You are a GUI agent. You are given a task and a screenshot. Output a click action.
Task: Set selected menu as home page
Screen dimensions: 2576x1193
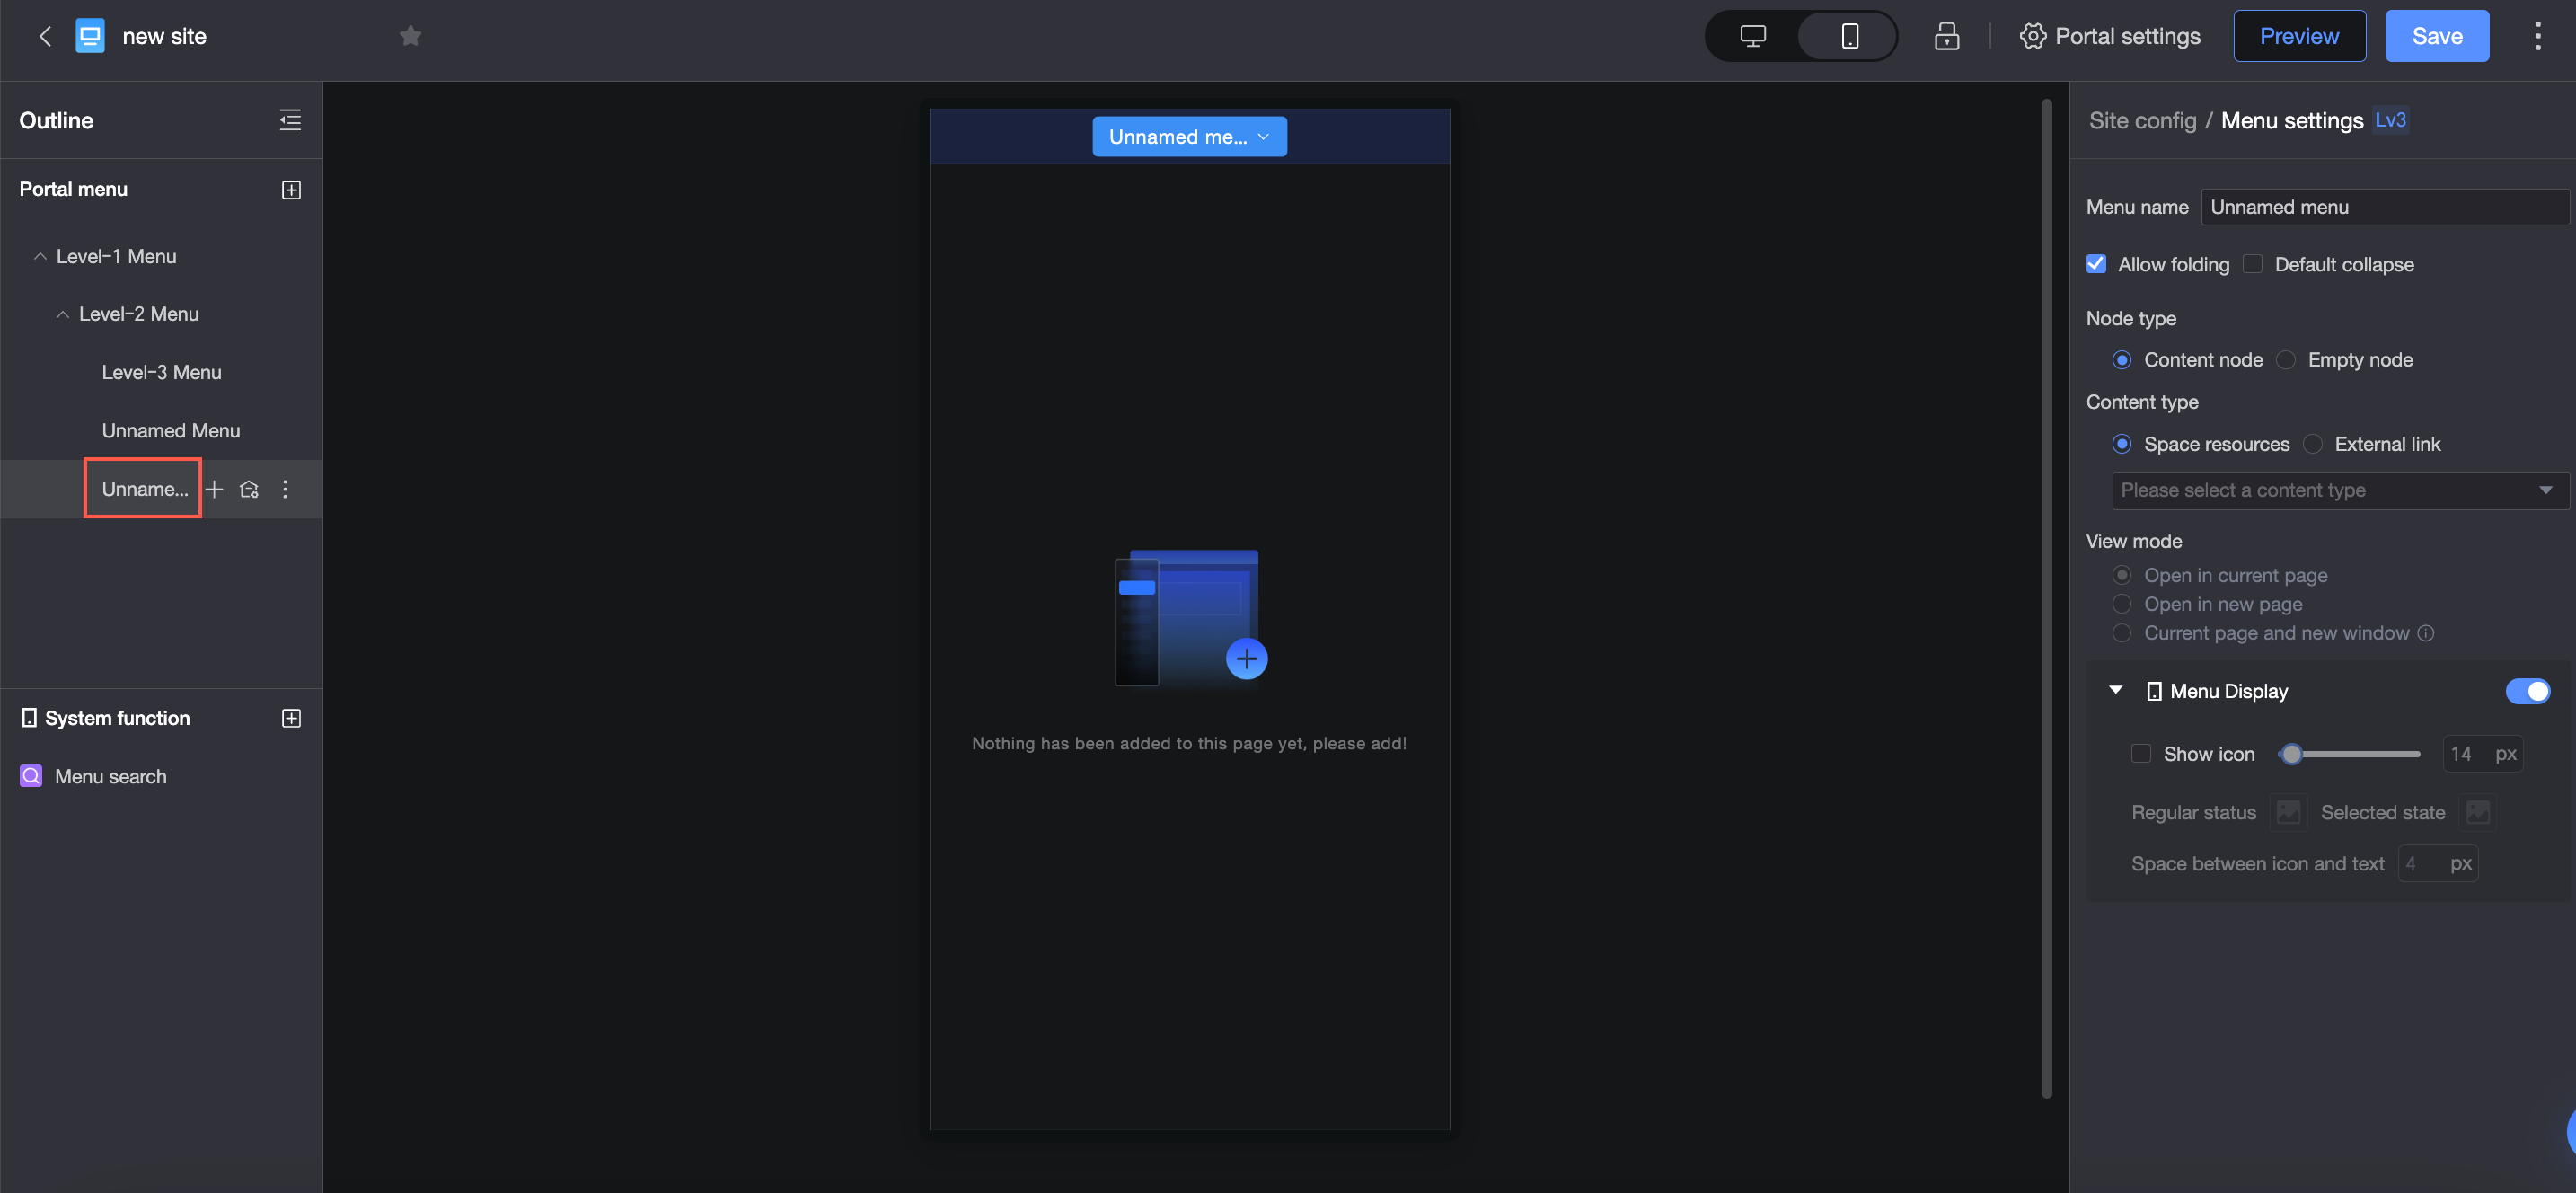pos(249,489)
